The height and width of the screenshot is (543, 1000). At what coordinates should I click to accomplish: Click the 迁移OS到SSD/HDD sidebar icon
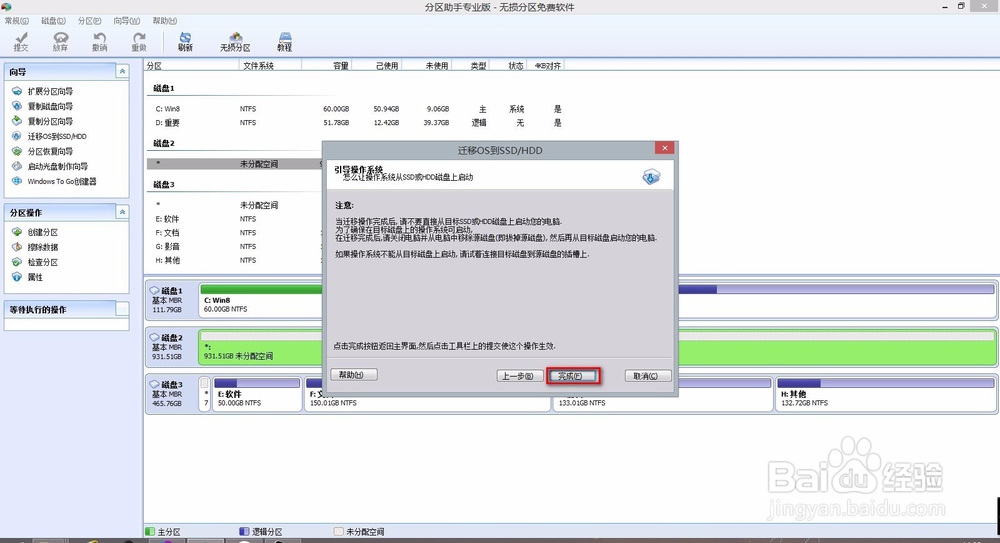[17, 136]
